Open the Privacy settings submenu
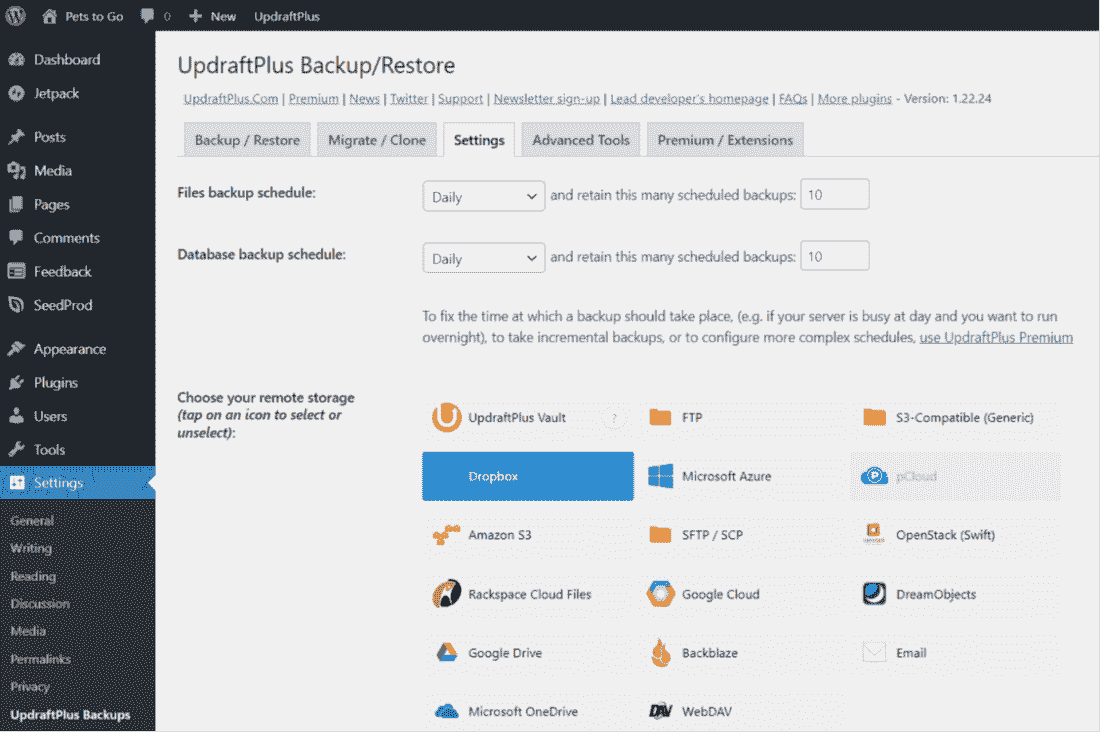This screenshot has height=732, width=1100. (30, 686)
